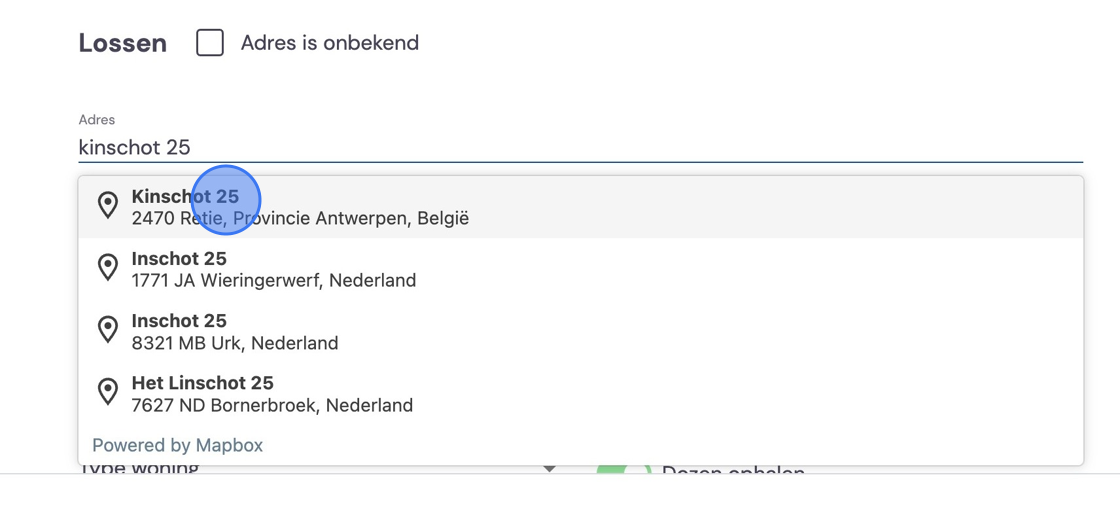Image resolution: width=1120 pixels, height=513 pixels.
Task: Click the location pin for Wieringerwerf suggestion
Action: [107, 268]
